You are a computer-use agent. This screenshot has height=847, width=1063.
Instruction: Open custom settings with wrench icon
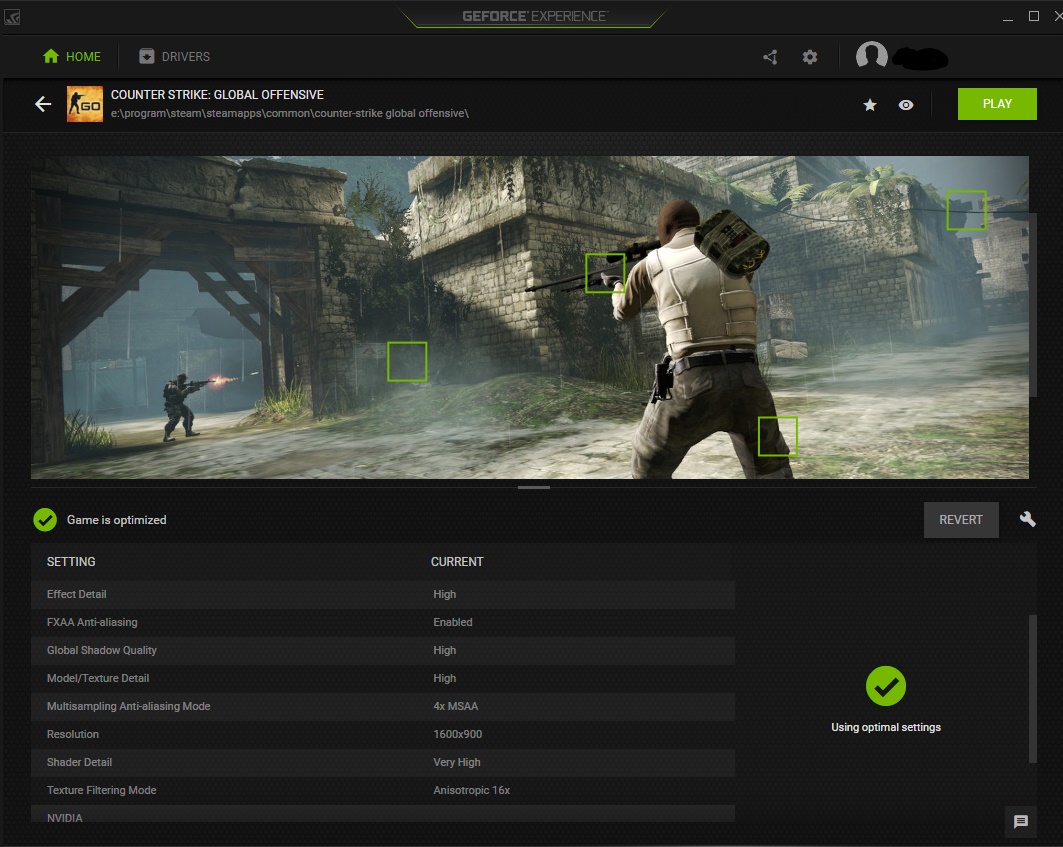[x=1027, y=519]
